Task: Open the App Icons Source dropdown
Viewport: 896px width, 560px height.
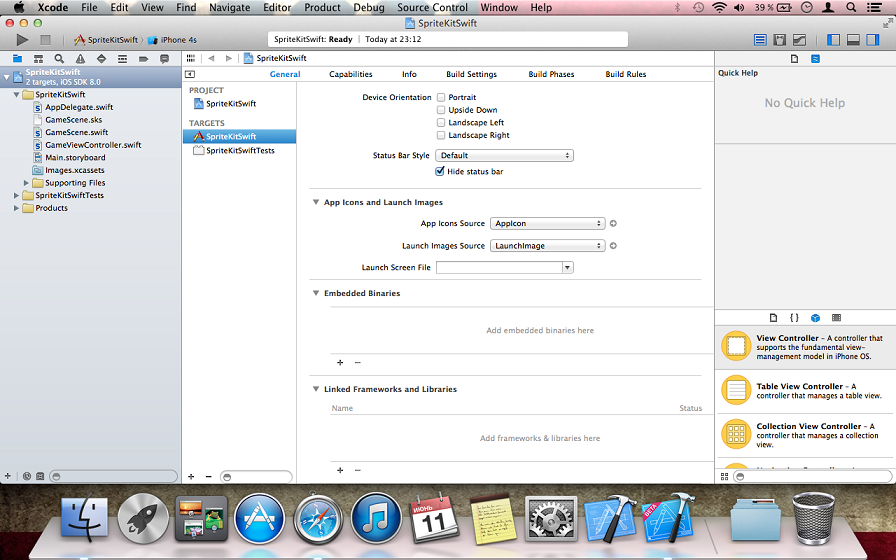Action: click(x=547, y=223)
